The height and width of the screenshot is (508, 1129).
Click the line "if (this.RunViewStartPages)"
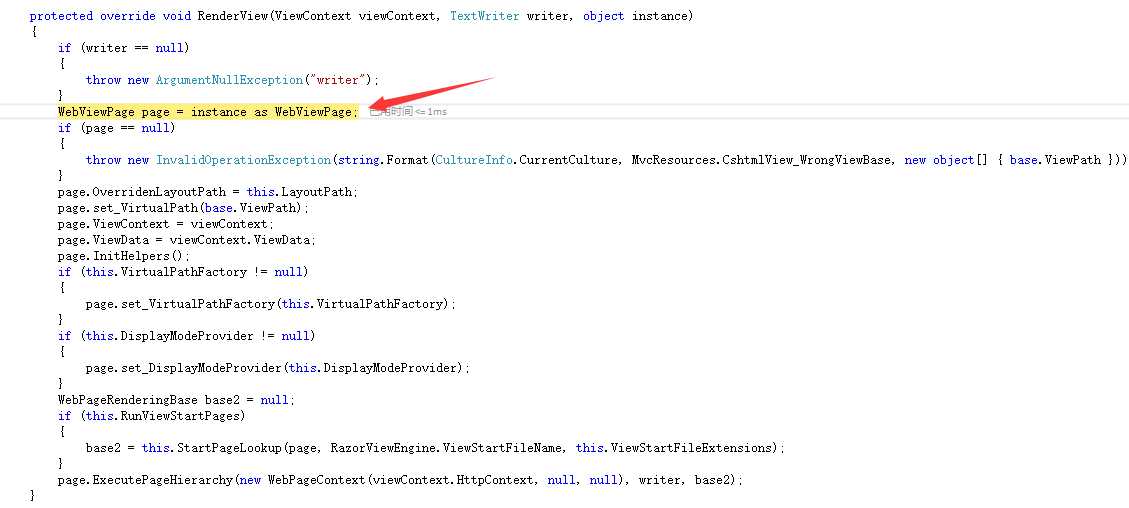click(x=152, y=416)
